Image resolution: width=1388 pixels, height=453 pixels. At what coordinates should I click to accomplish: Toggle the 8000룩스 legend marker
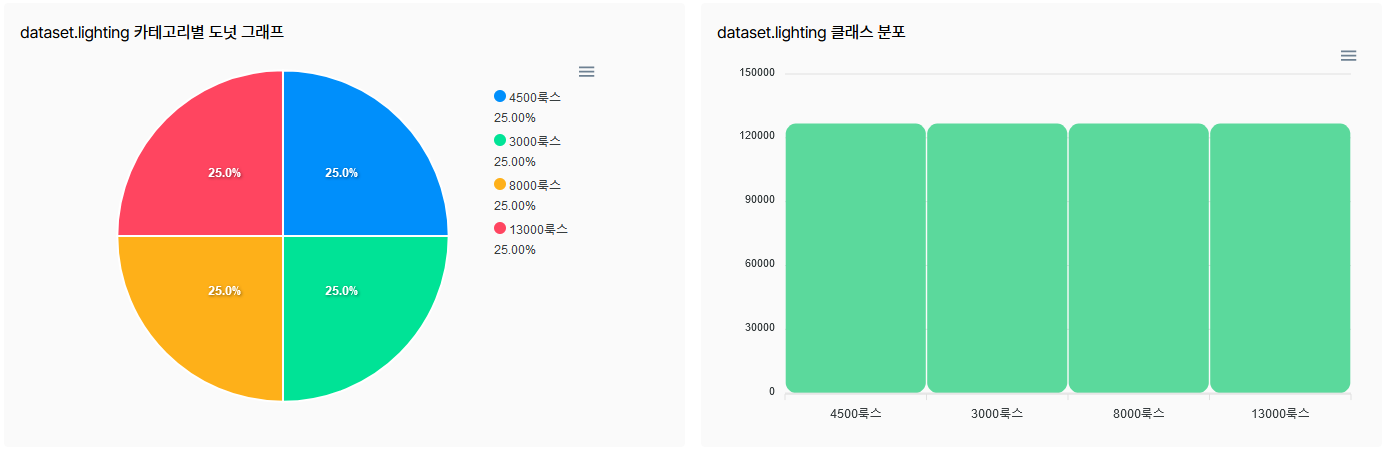click(500, 184)
